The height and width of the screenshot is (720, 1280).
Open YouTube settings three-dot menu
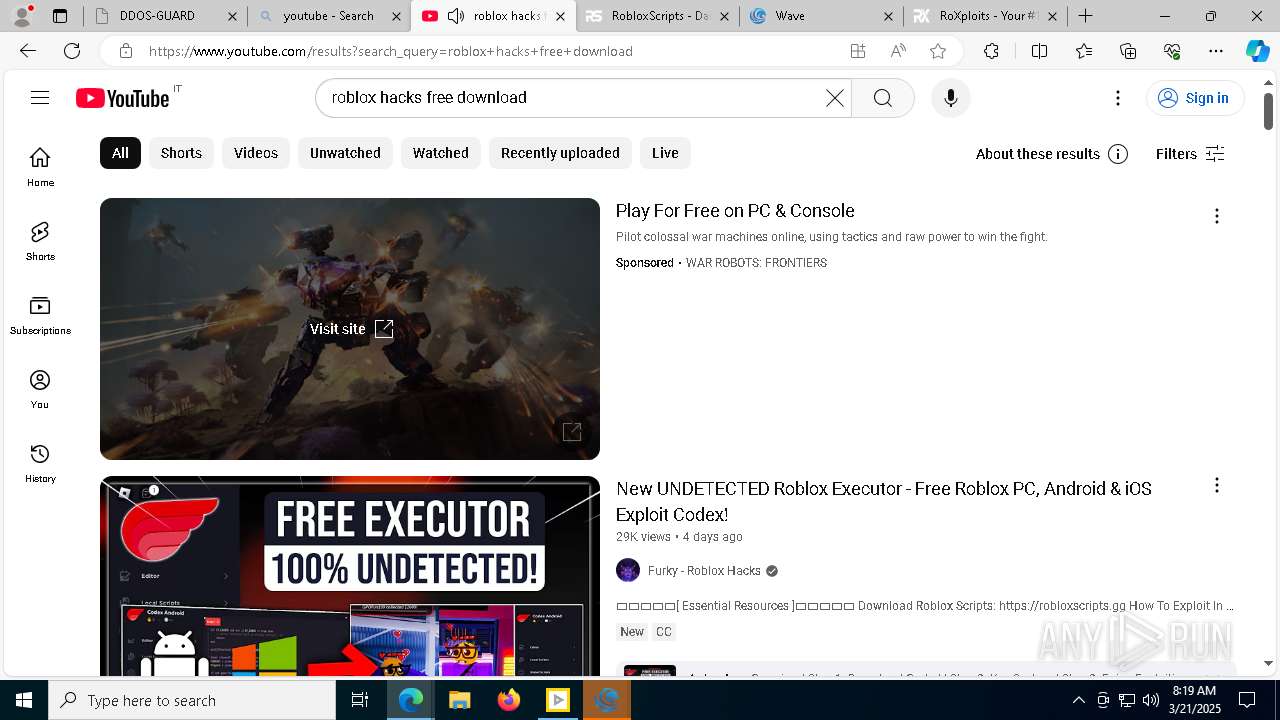tap(1118, 98)
